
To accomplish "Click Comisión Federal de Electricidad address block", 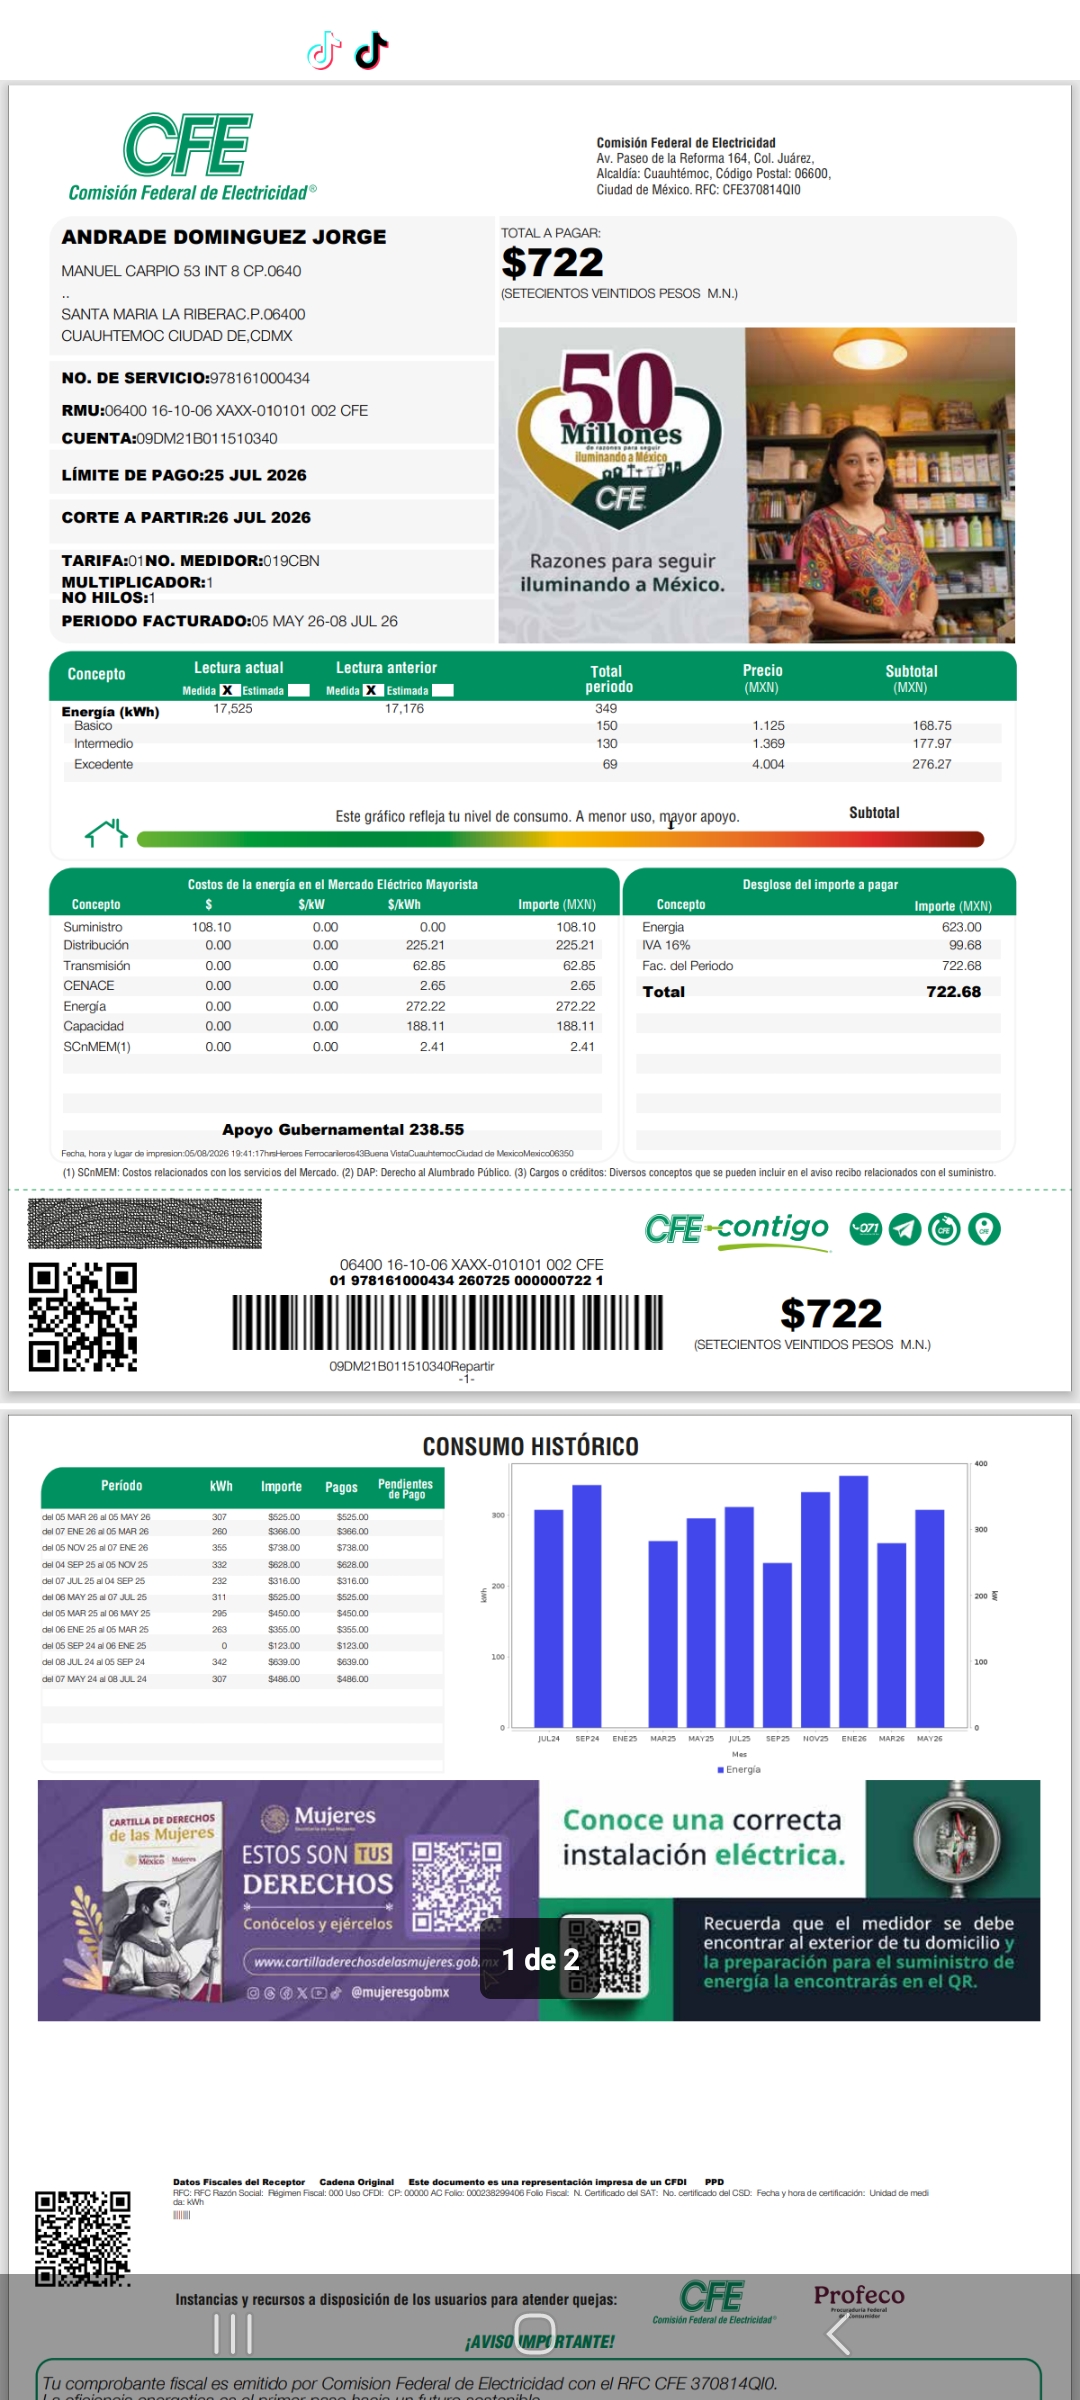I will tap(714, 166).
